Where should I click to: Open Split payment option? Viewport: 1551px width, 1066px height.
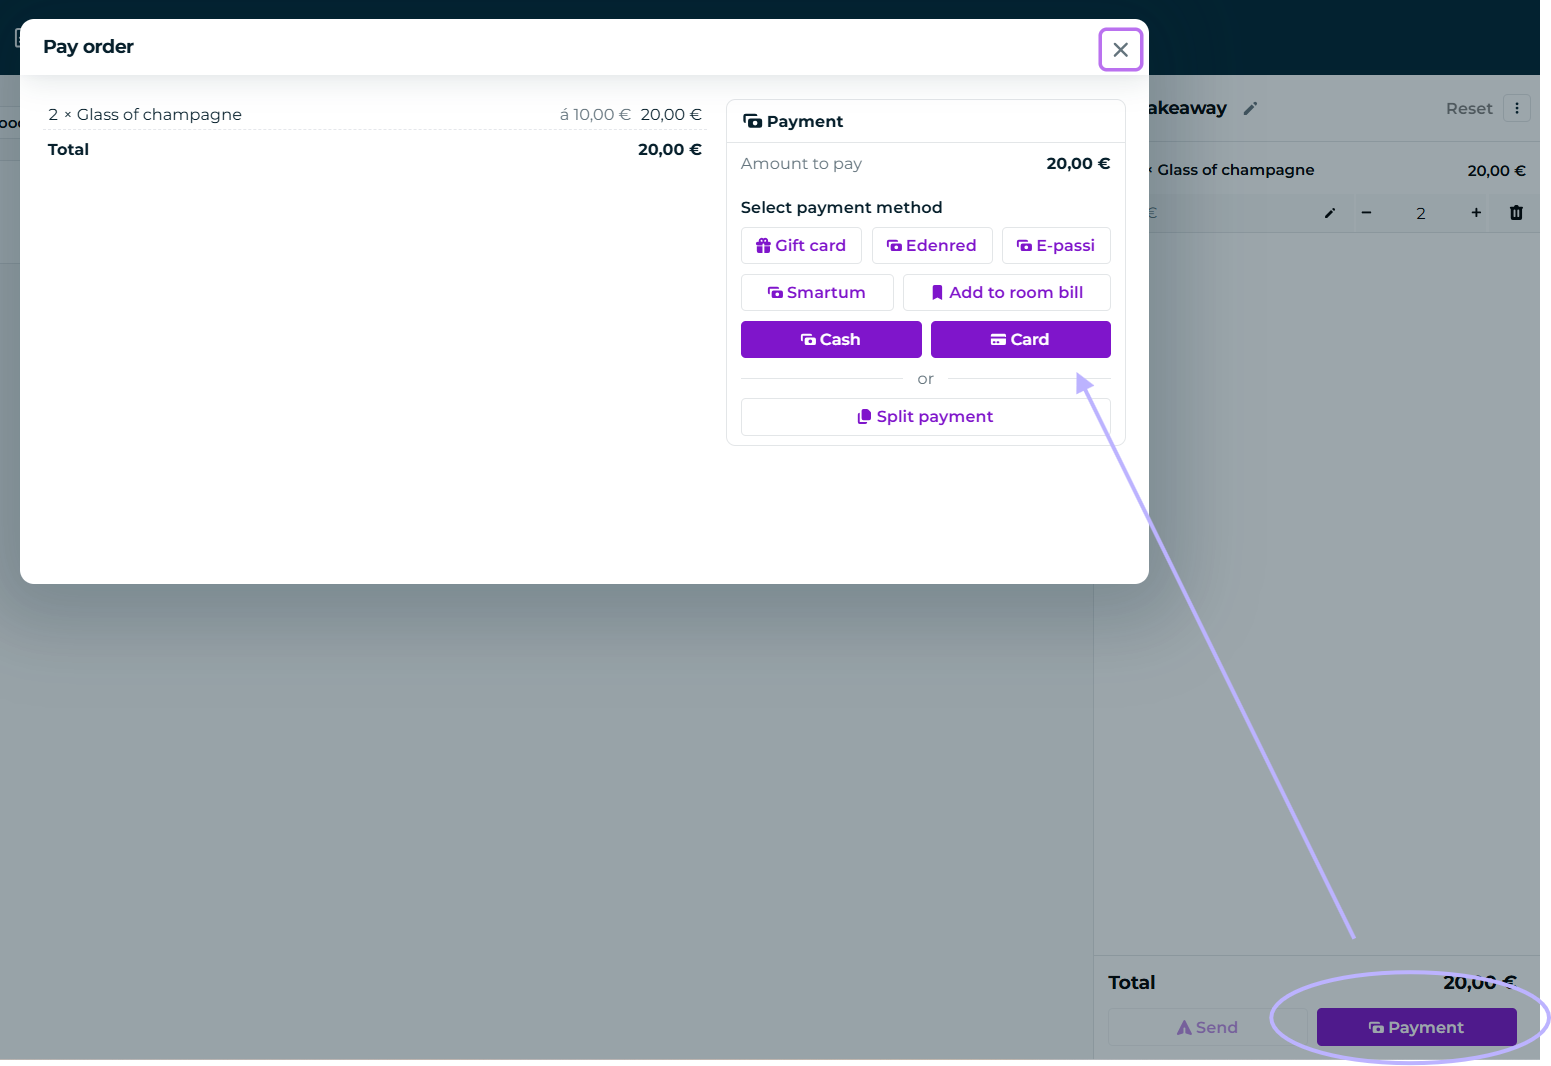(926, 416)
